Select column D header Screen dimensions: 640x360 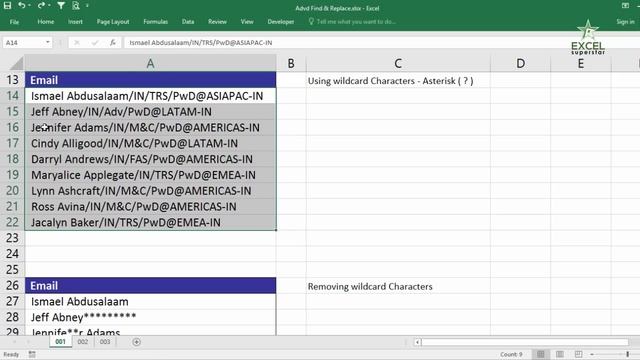(x=520, y=64)
